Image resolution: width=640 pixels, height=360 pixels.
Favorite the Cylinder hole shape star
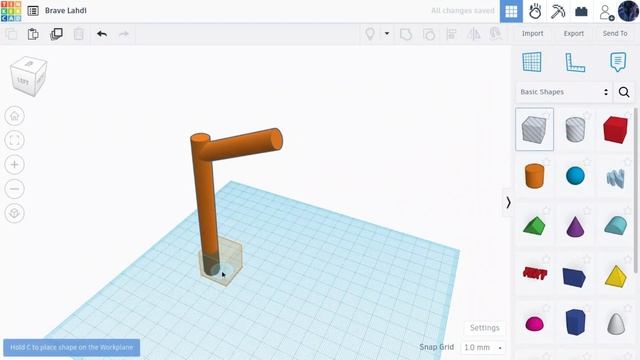click(587, 116)
